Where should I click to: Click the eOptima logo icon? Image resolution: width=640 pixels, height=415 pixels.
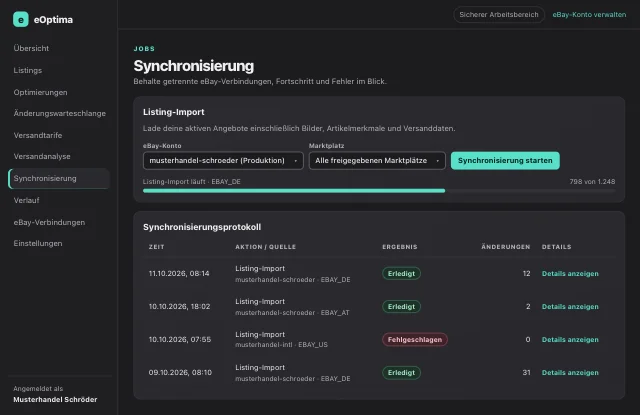coord(21,19)
